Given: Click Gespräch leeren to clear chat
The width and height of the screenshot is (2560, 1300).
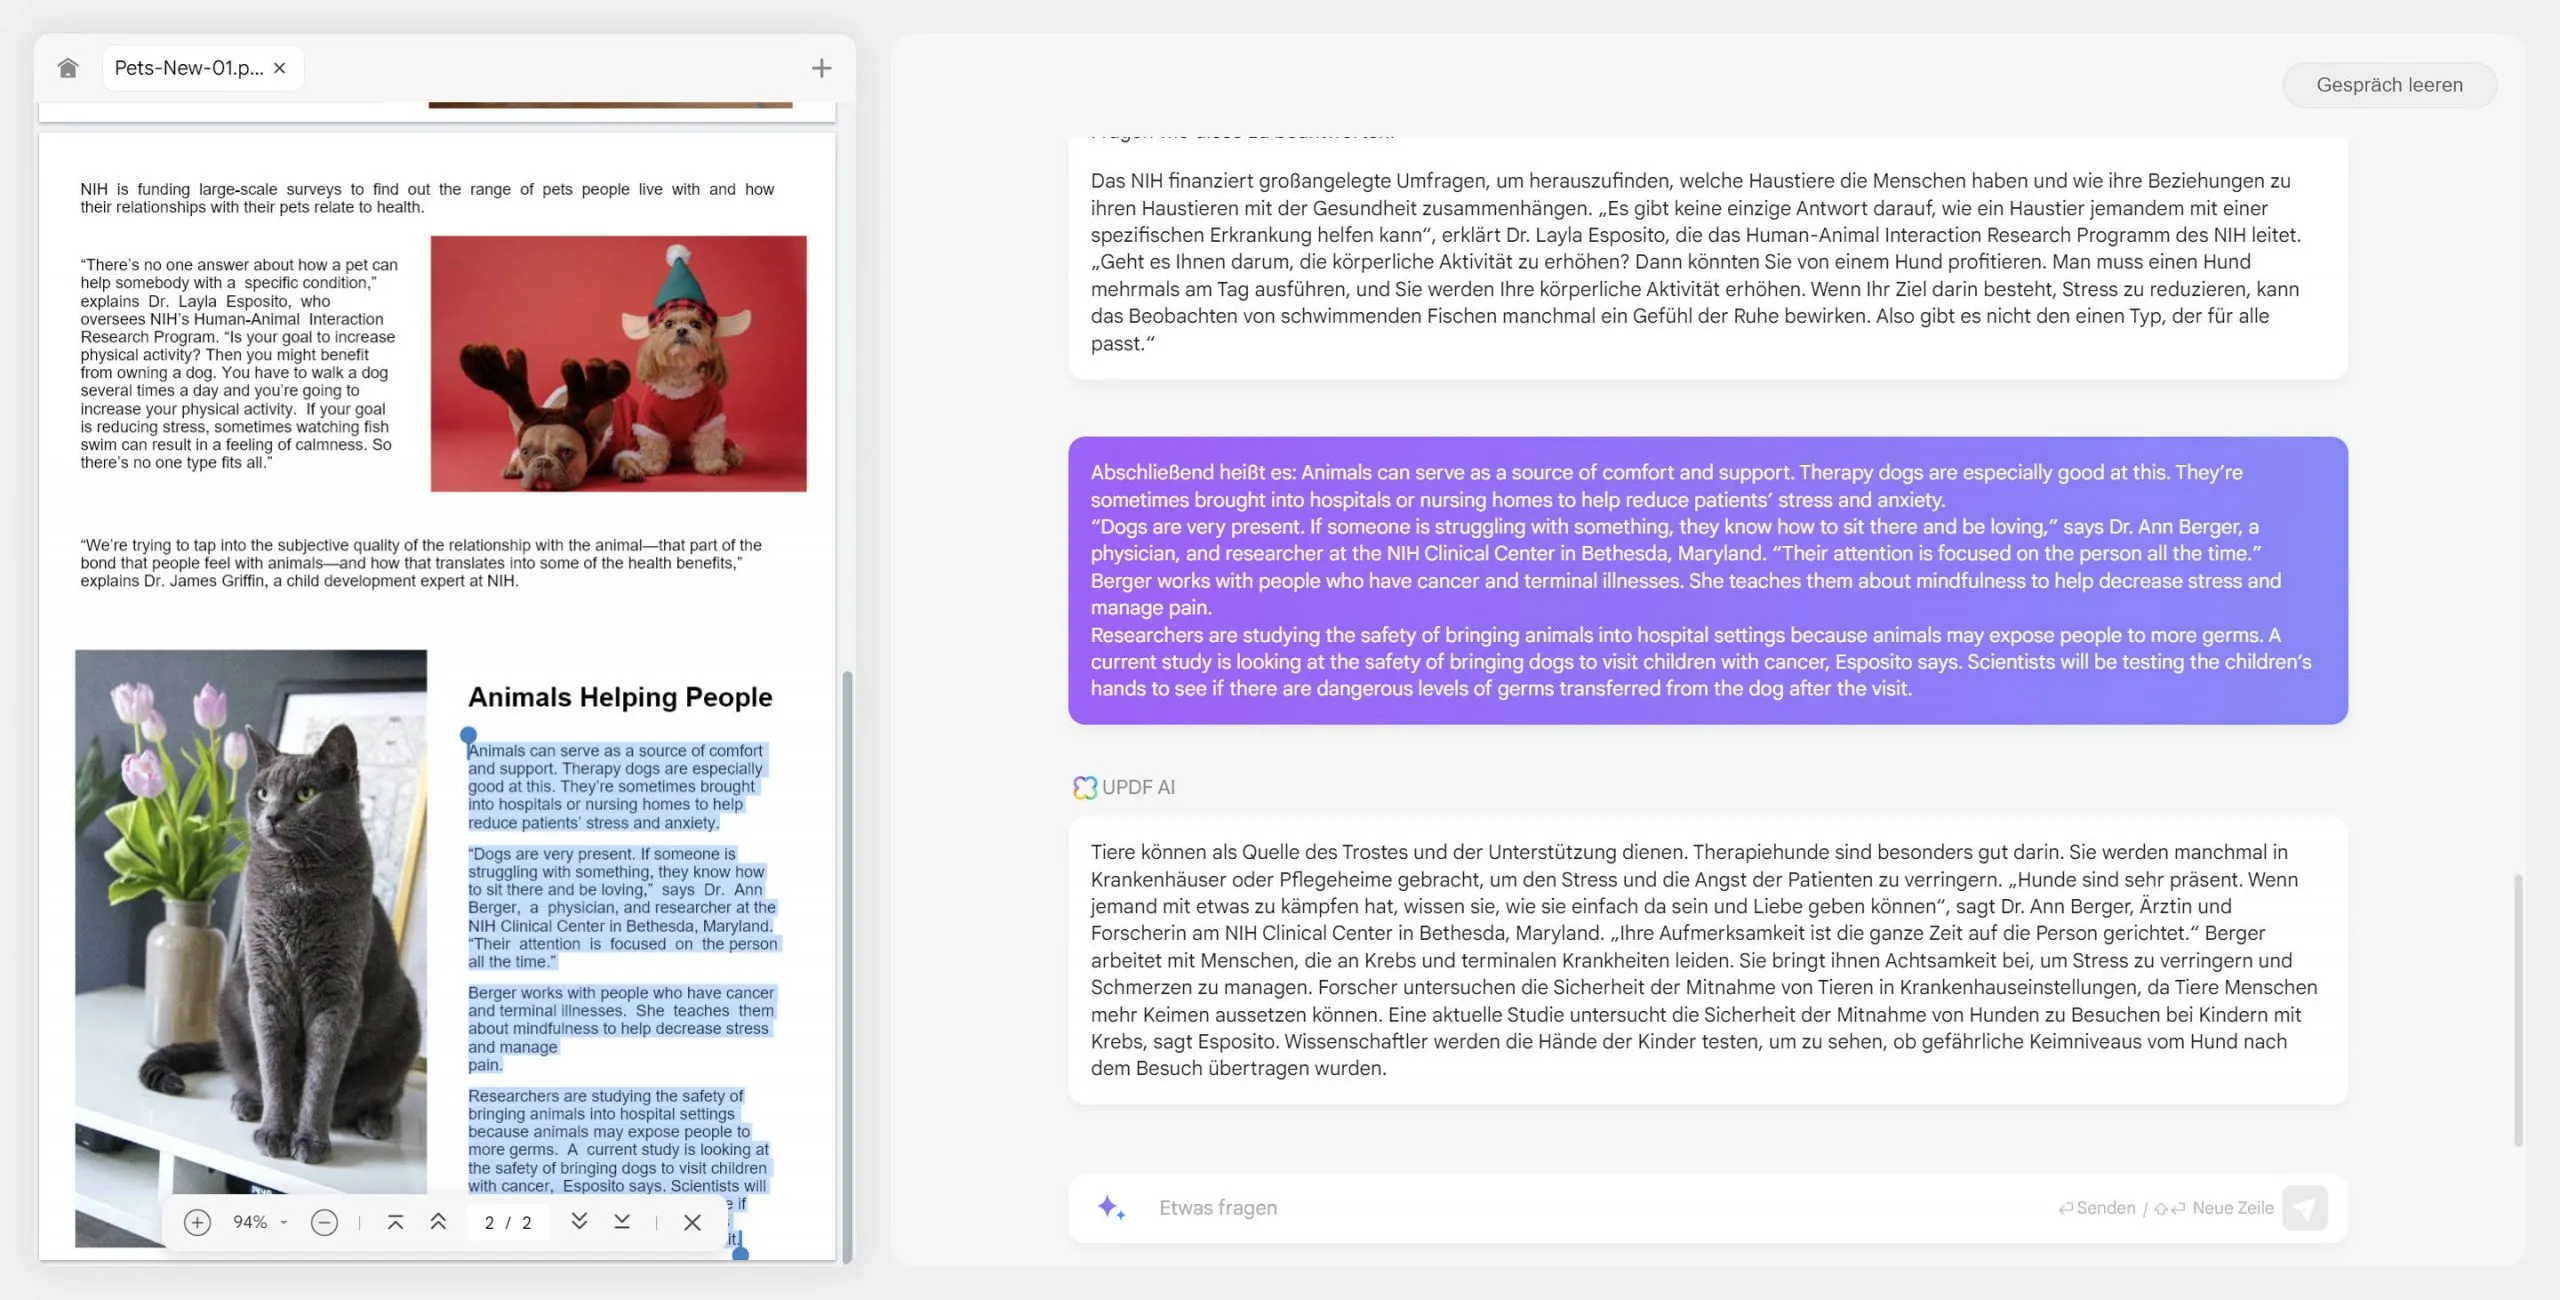Looking at the screenshot, I should click(x=2389, y=85).
